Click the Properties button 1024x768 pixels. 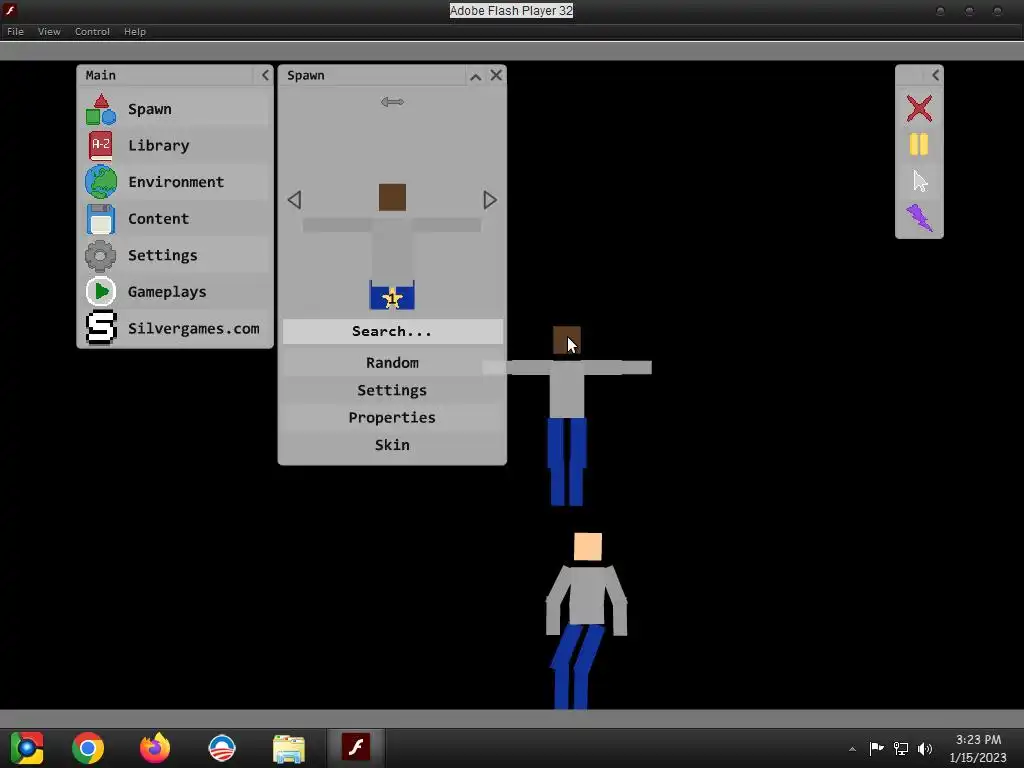click(x=392, y=417)
